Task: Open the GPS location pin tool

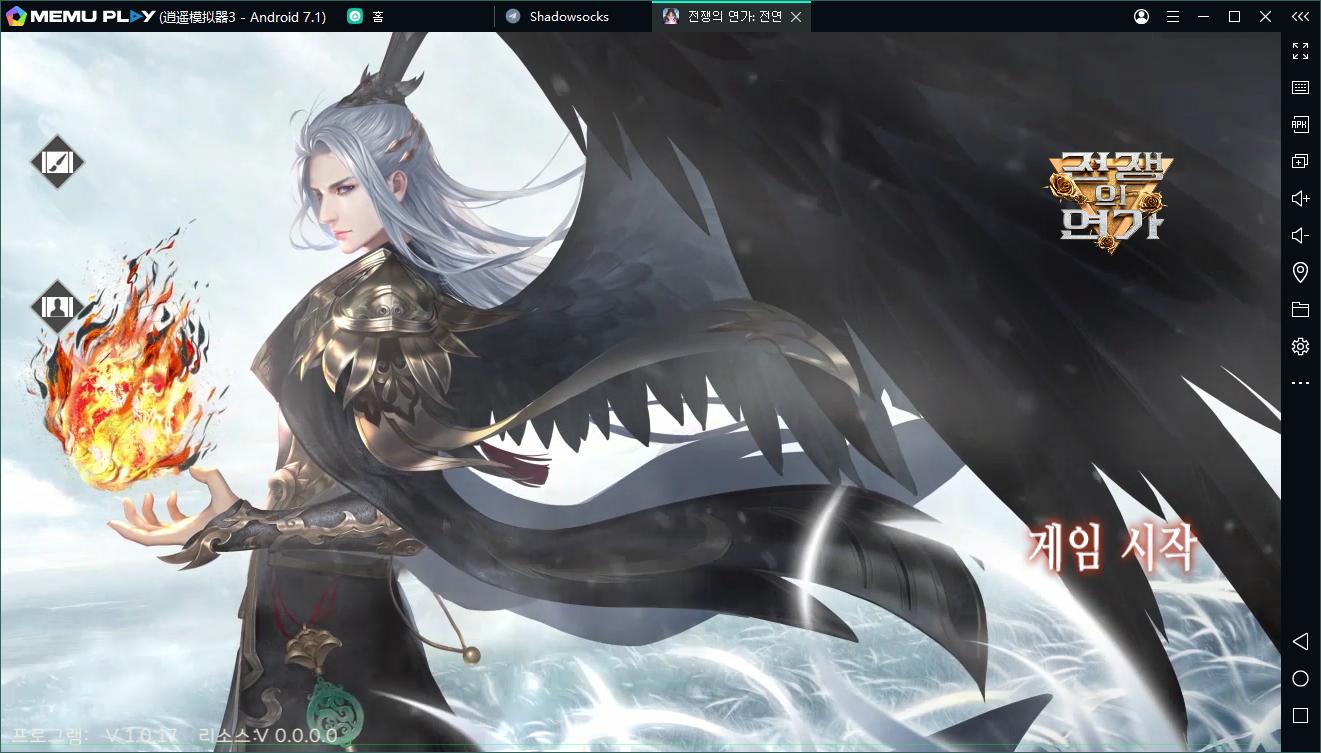Action: pyautogui.click(x=1300, y=272)
